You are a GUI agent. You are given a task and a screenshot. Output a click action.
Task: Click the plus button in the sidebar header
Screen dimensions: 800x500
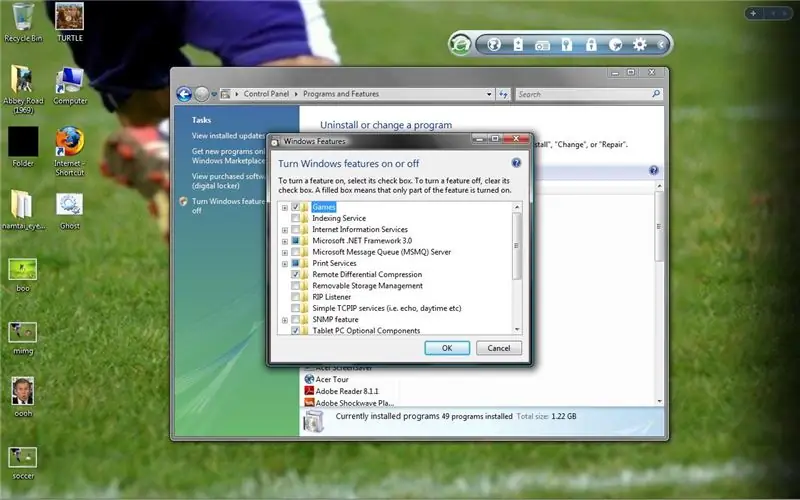753,13
